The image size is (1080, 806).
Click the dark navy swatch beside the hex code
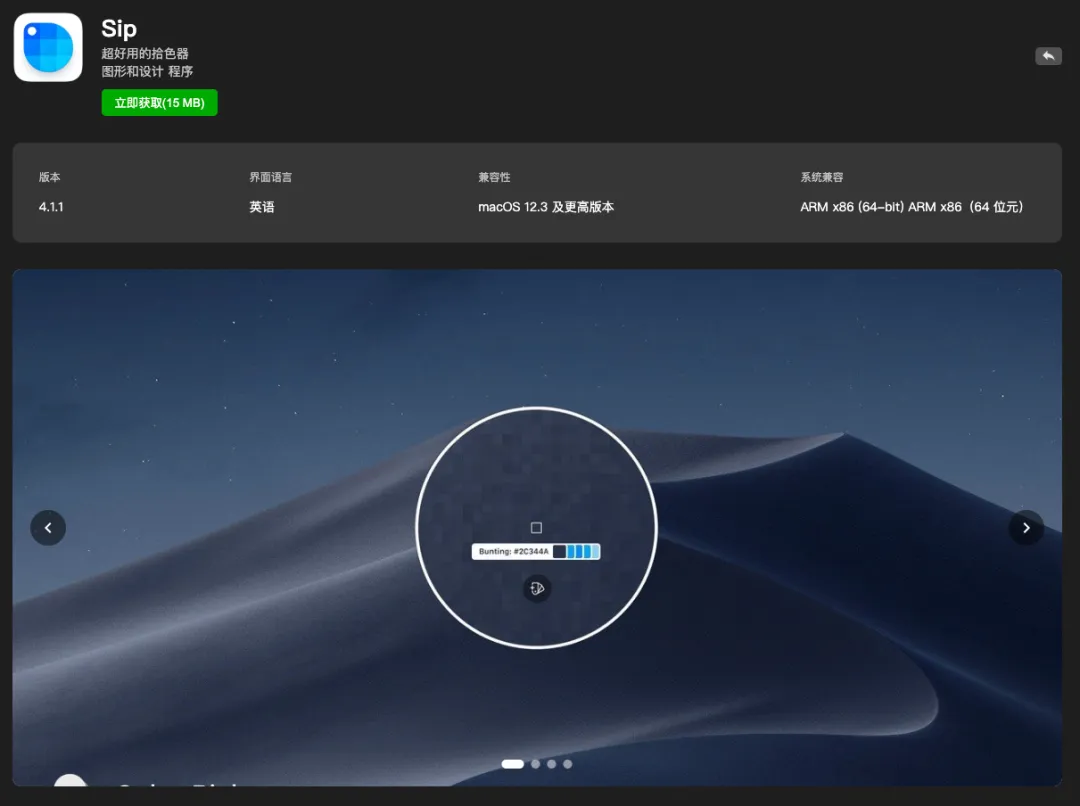click(559, 551)
